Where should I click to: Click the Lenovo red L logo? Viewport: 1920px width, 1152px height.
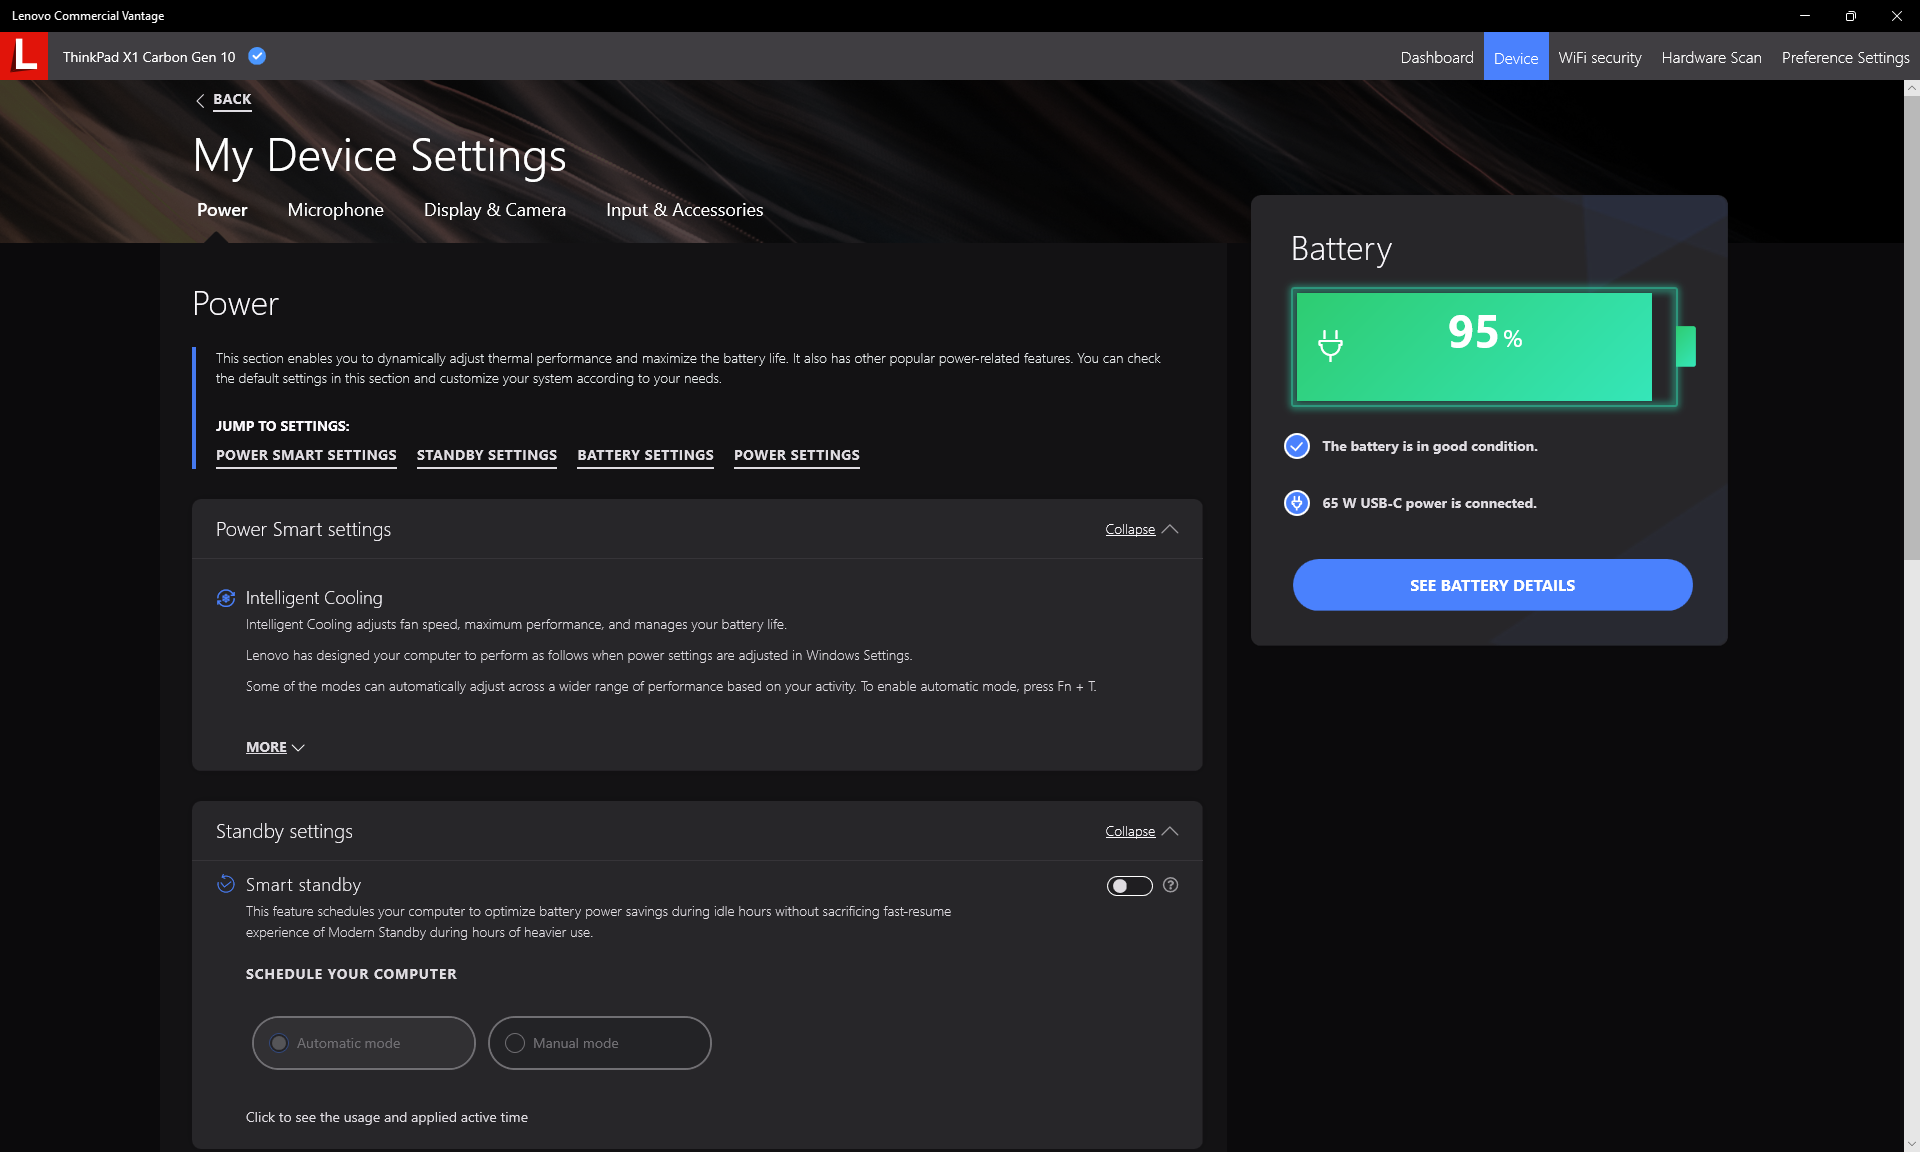[x=24, y=56]
